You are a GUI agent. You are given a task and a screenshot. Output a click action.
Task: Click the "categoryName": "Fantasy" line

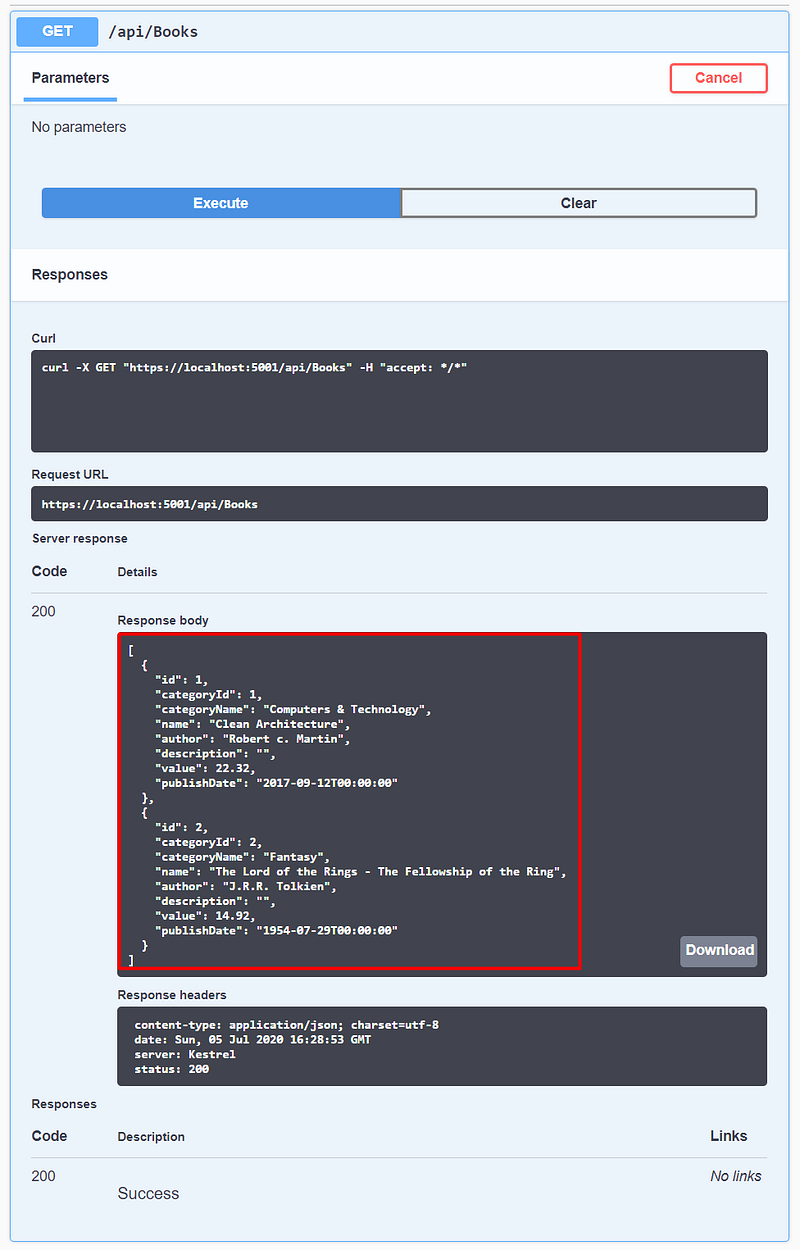click(242, 857)
